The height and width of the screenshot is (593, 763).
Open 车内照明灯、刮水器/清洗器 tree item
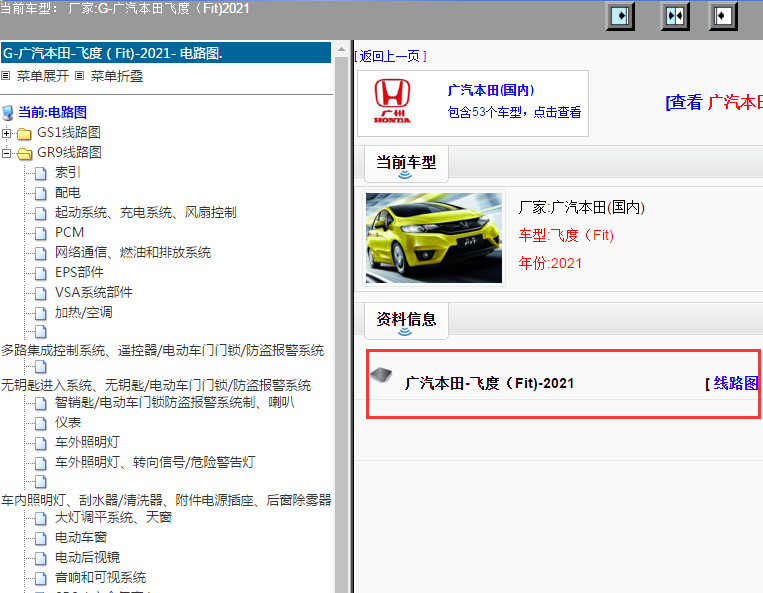pos(166,500)
